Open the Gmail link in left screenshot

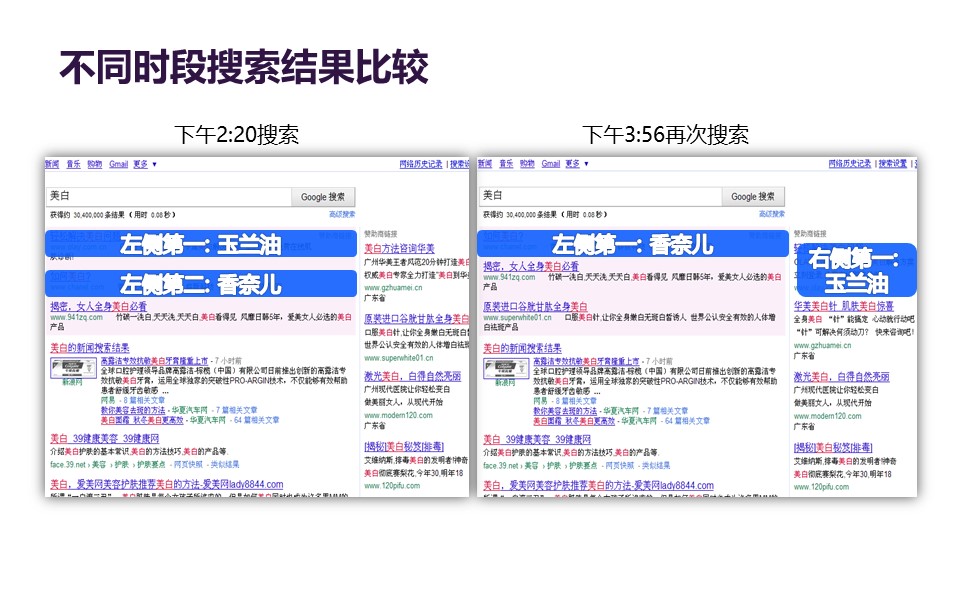click(118, 164)
